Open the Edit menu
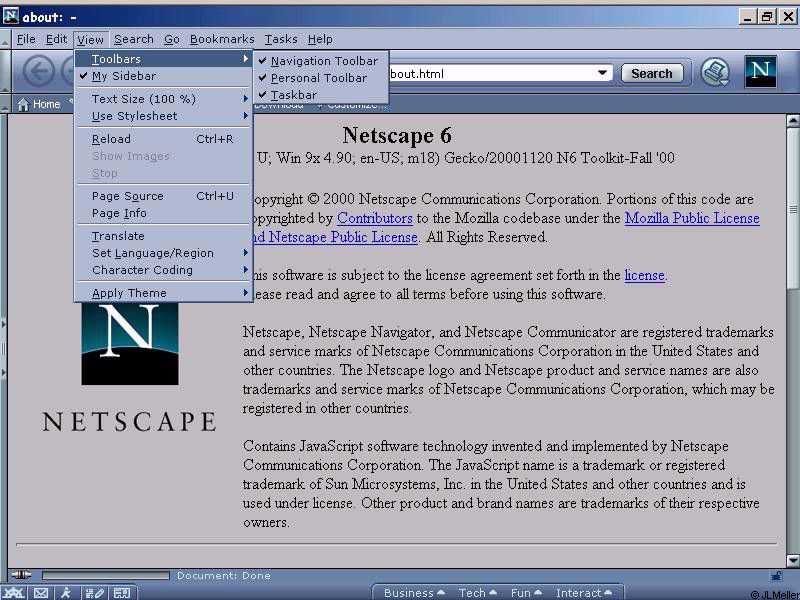 point(56,39)
